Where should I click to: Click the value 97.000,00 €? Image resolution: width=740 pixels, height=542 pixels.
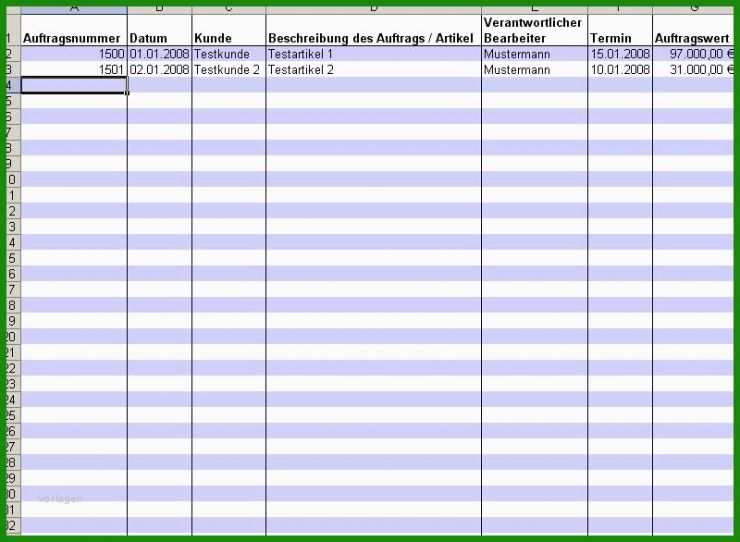pyautogui.click(x=693, y=54)
